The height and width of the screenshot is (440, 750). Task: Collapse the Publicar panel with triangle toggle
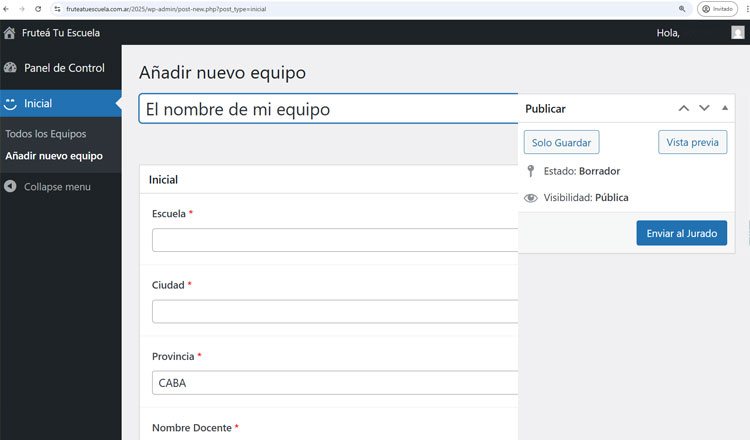(725, 108)
